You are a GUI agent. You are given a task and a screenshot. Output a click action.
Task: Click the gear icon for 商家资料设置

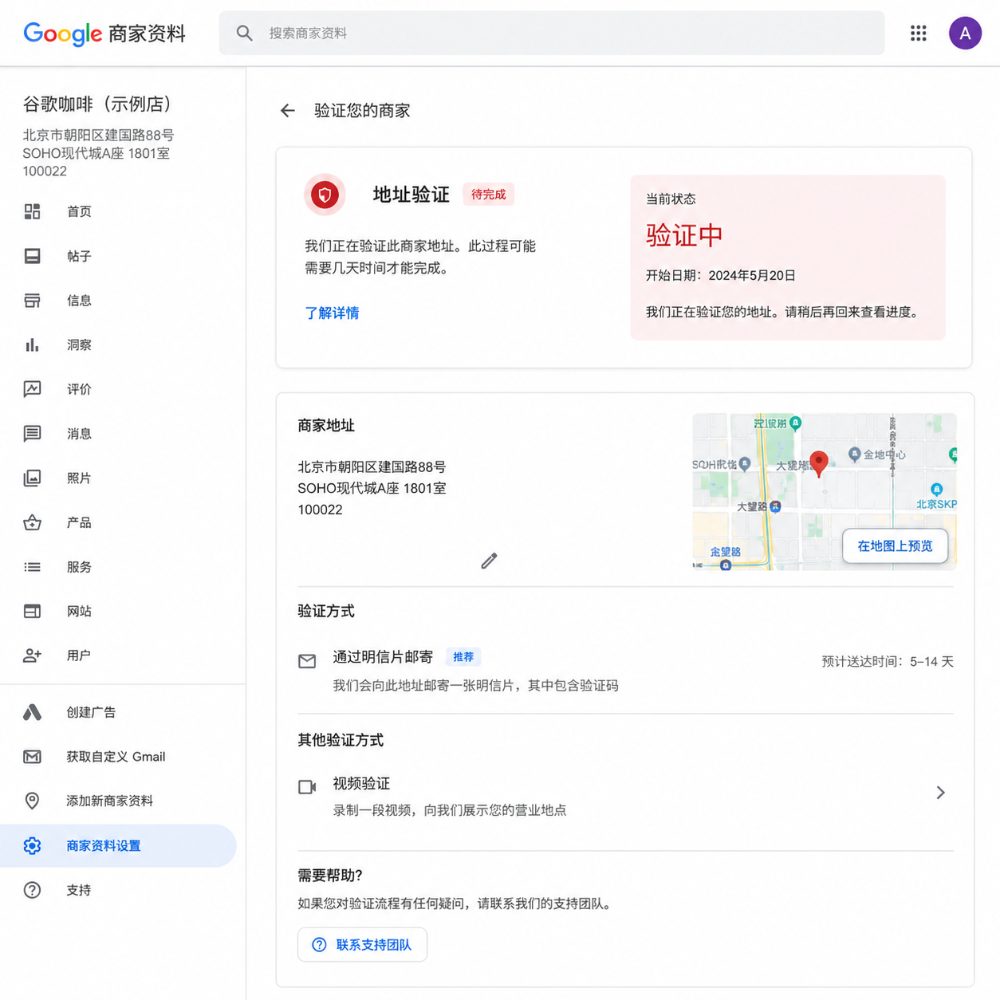click(x=32, y=846)
